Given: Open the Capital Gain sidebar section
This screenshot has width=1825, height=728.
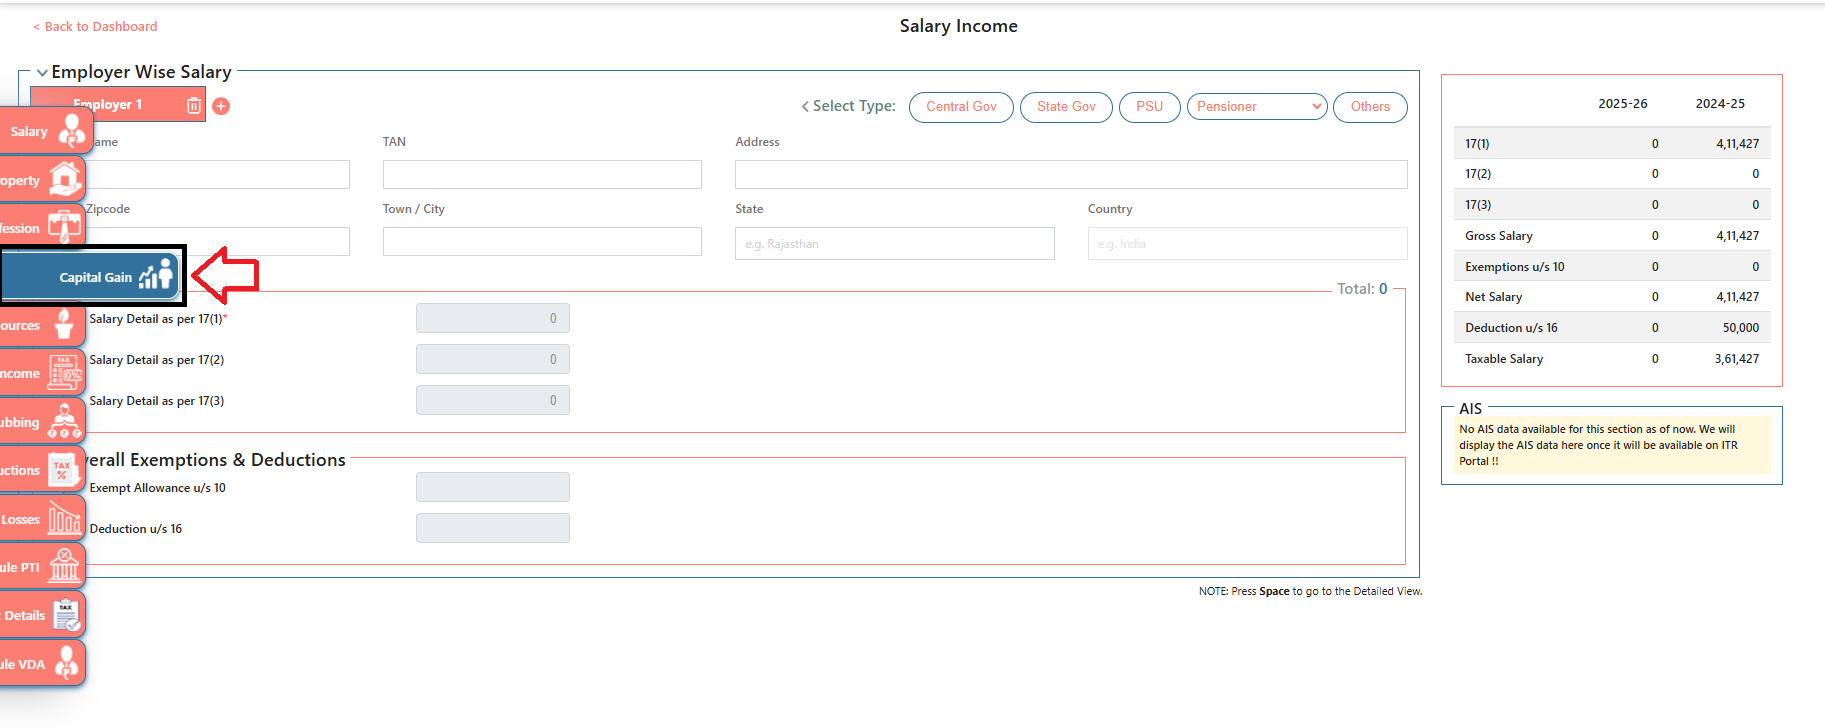Looking at the screenshot, I should click(92, 277).
